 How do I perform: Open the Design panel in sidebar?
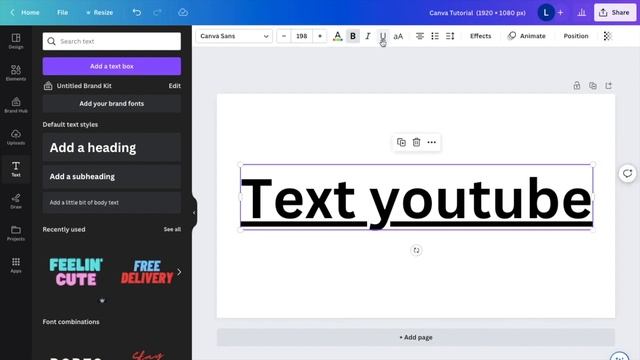(16, 41)
